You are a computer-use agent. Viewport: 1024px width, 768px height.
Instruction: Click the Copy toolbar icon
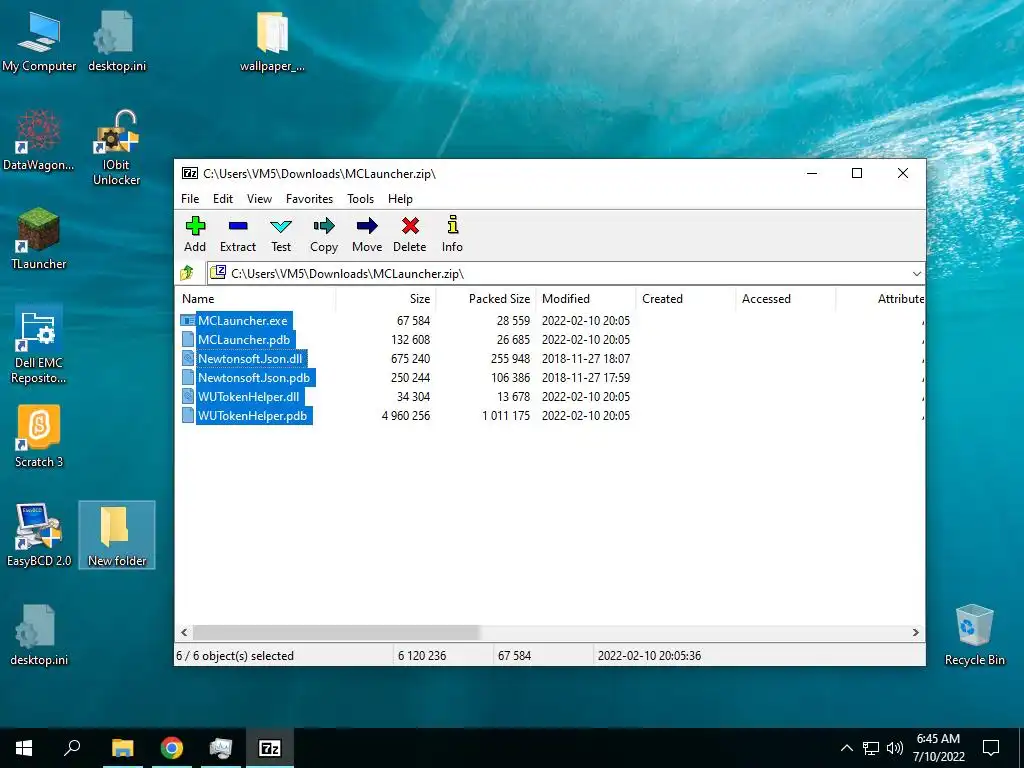point(324,226)
